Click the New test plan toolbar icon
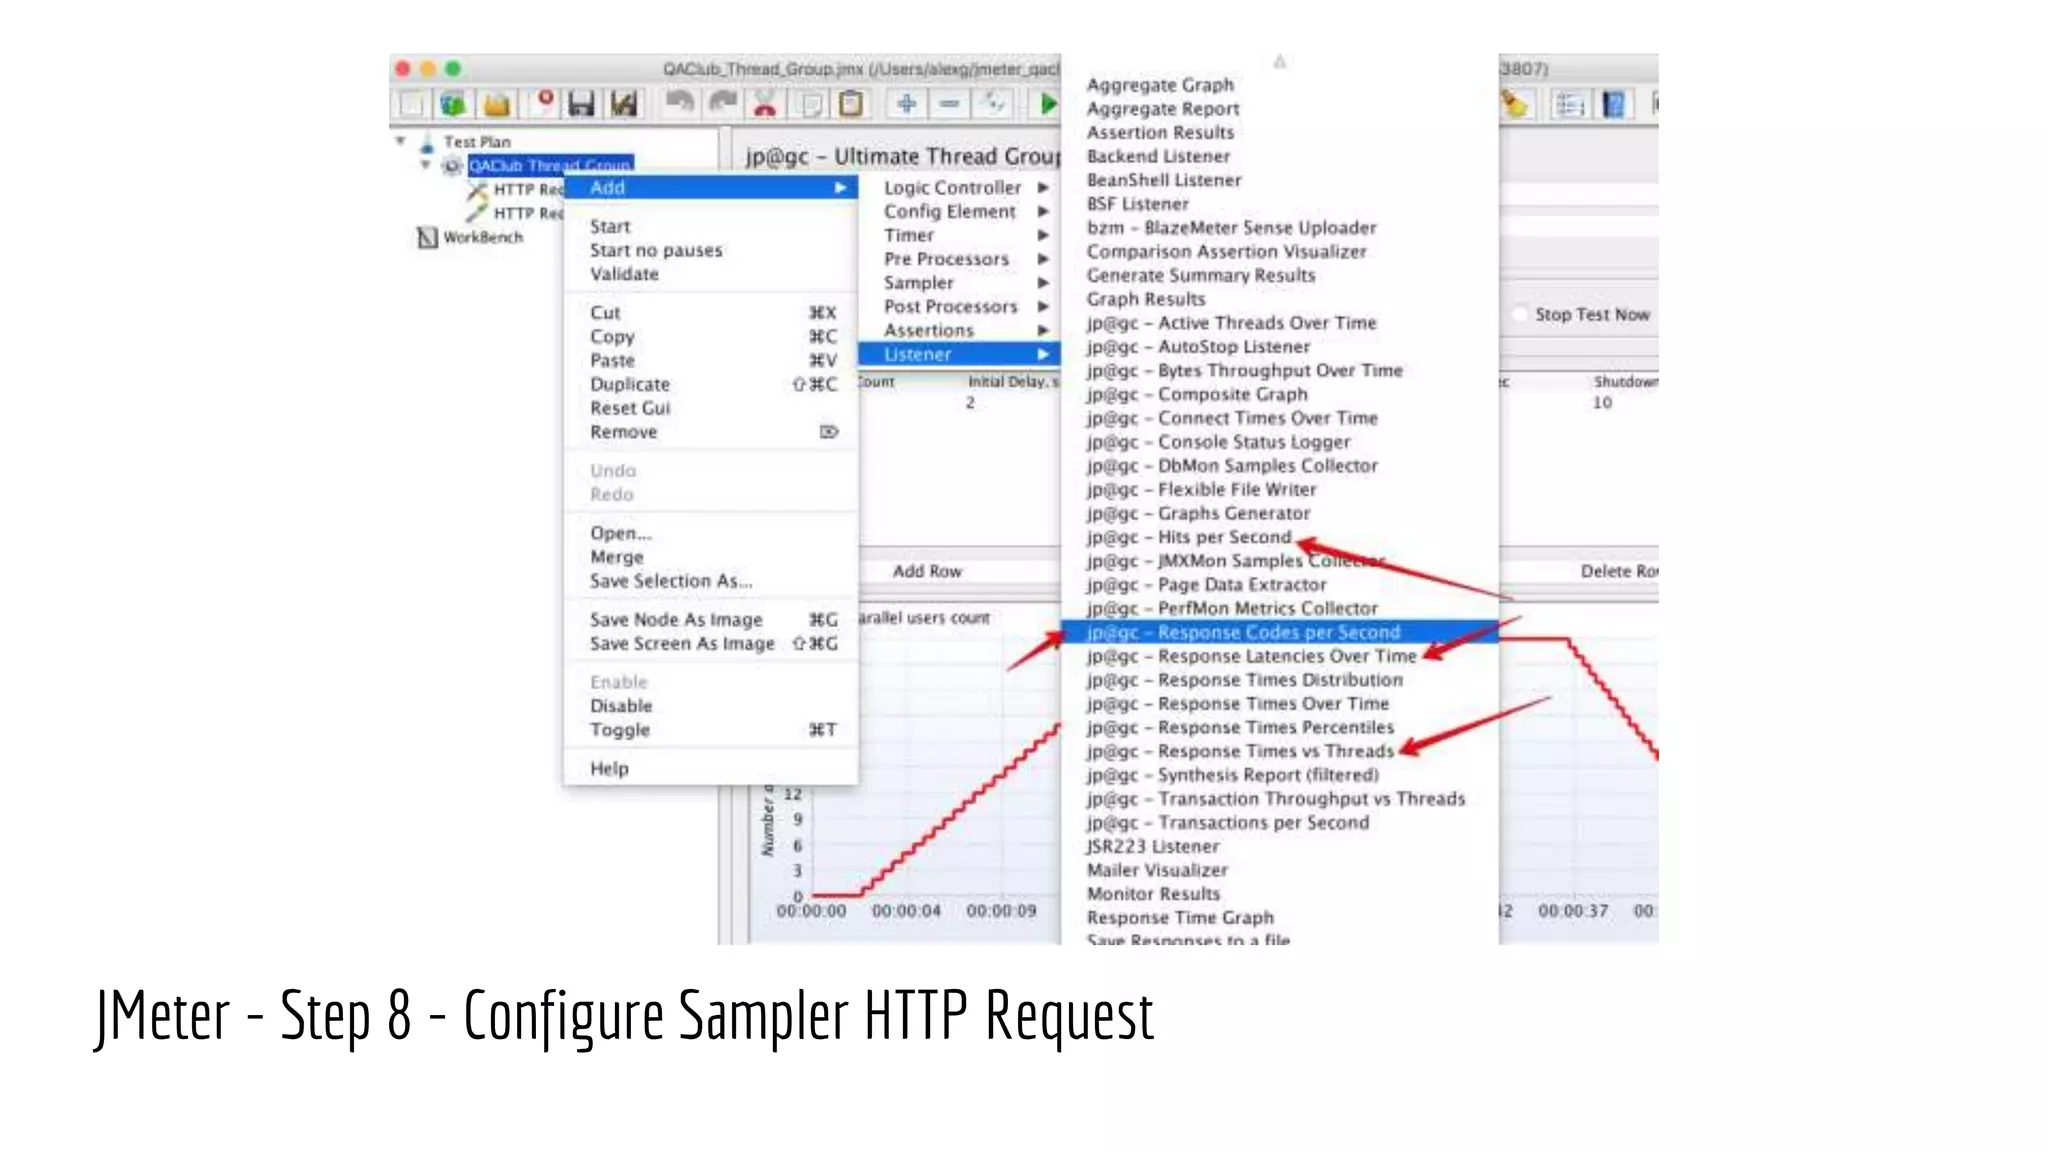This screenshot has height=1152, width=2048. tap(412, 104)
